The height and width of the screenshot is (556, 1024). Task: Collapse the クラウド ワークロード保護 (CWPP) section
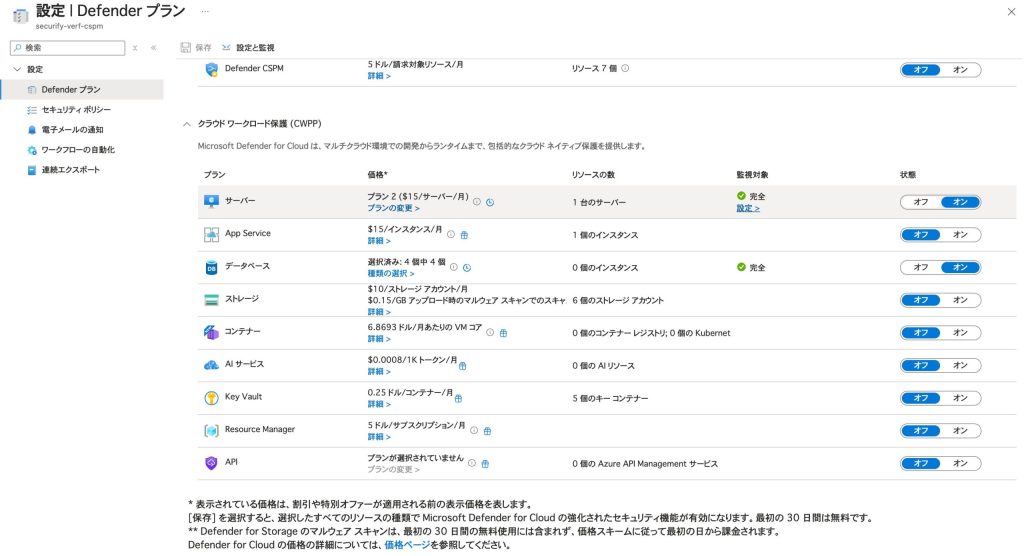click(x=185, y=123)
